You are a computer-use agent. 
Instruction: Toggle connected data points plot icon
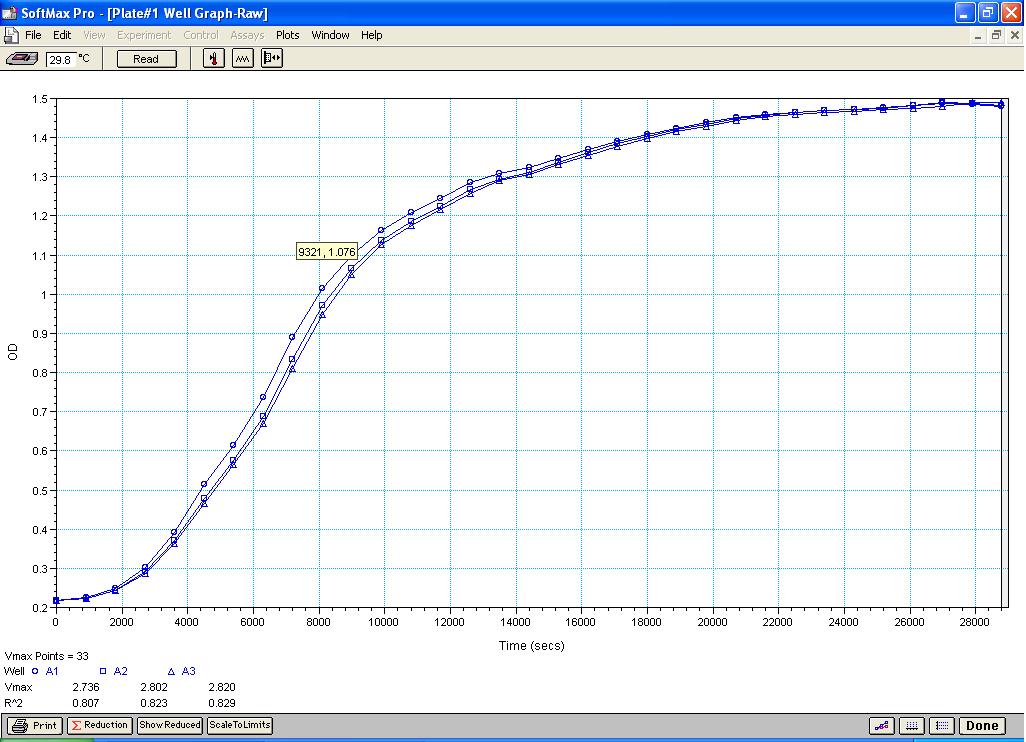[882, 726]
